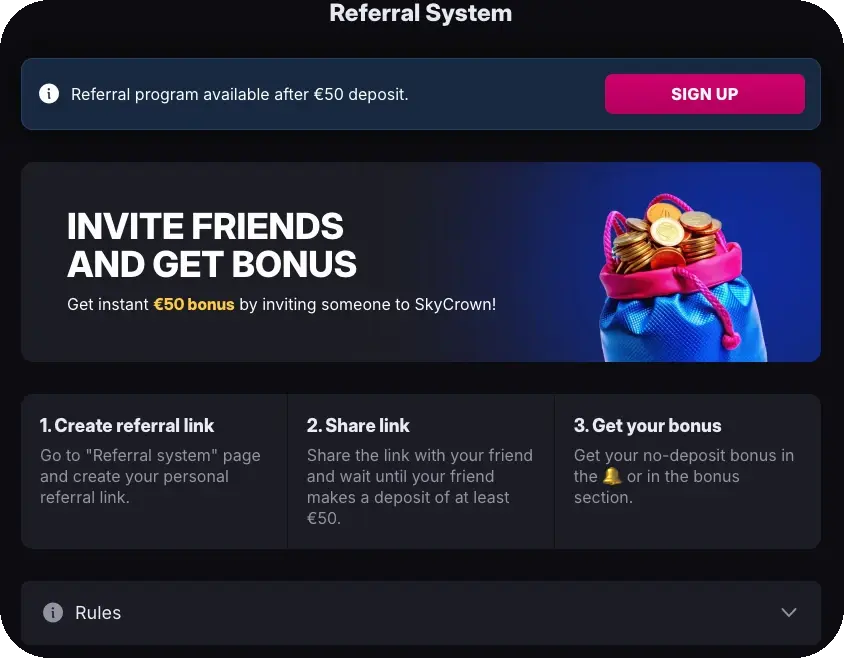
Task: Select the '3. Get your bonus' heading
Action: click(647, 425)
